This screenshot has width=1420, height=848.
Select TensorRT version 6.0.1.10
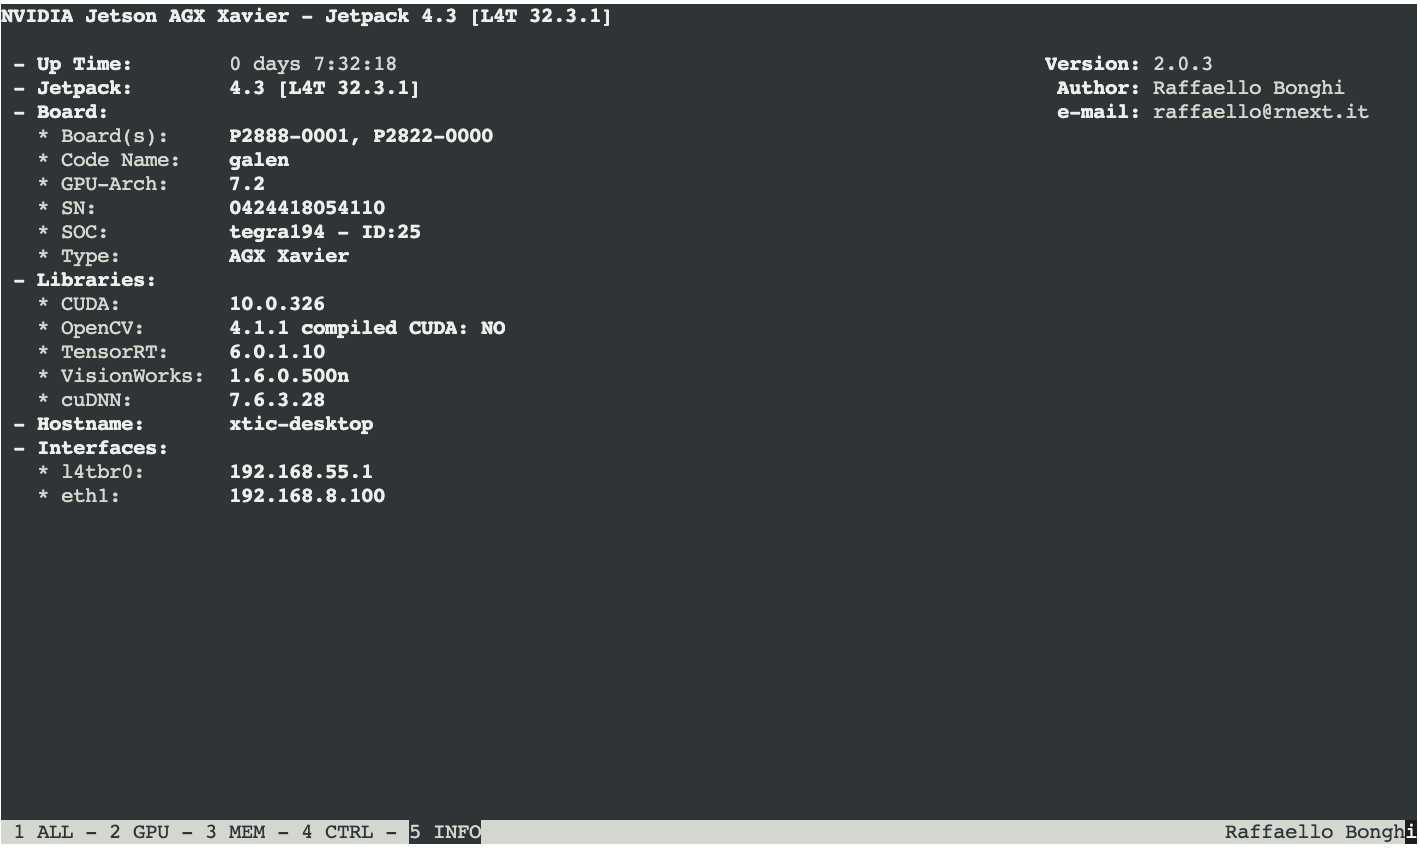(x=277, y=352)
